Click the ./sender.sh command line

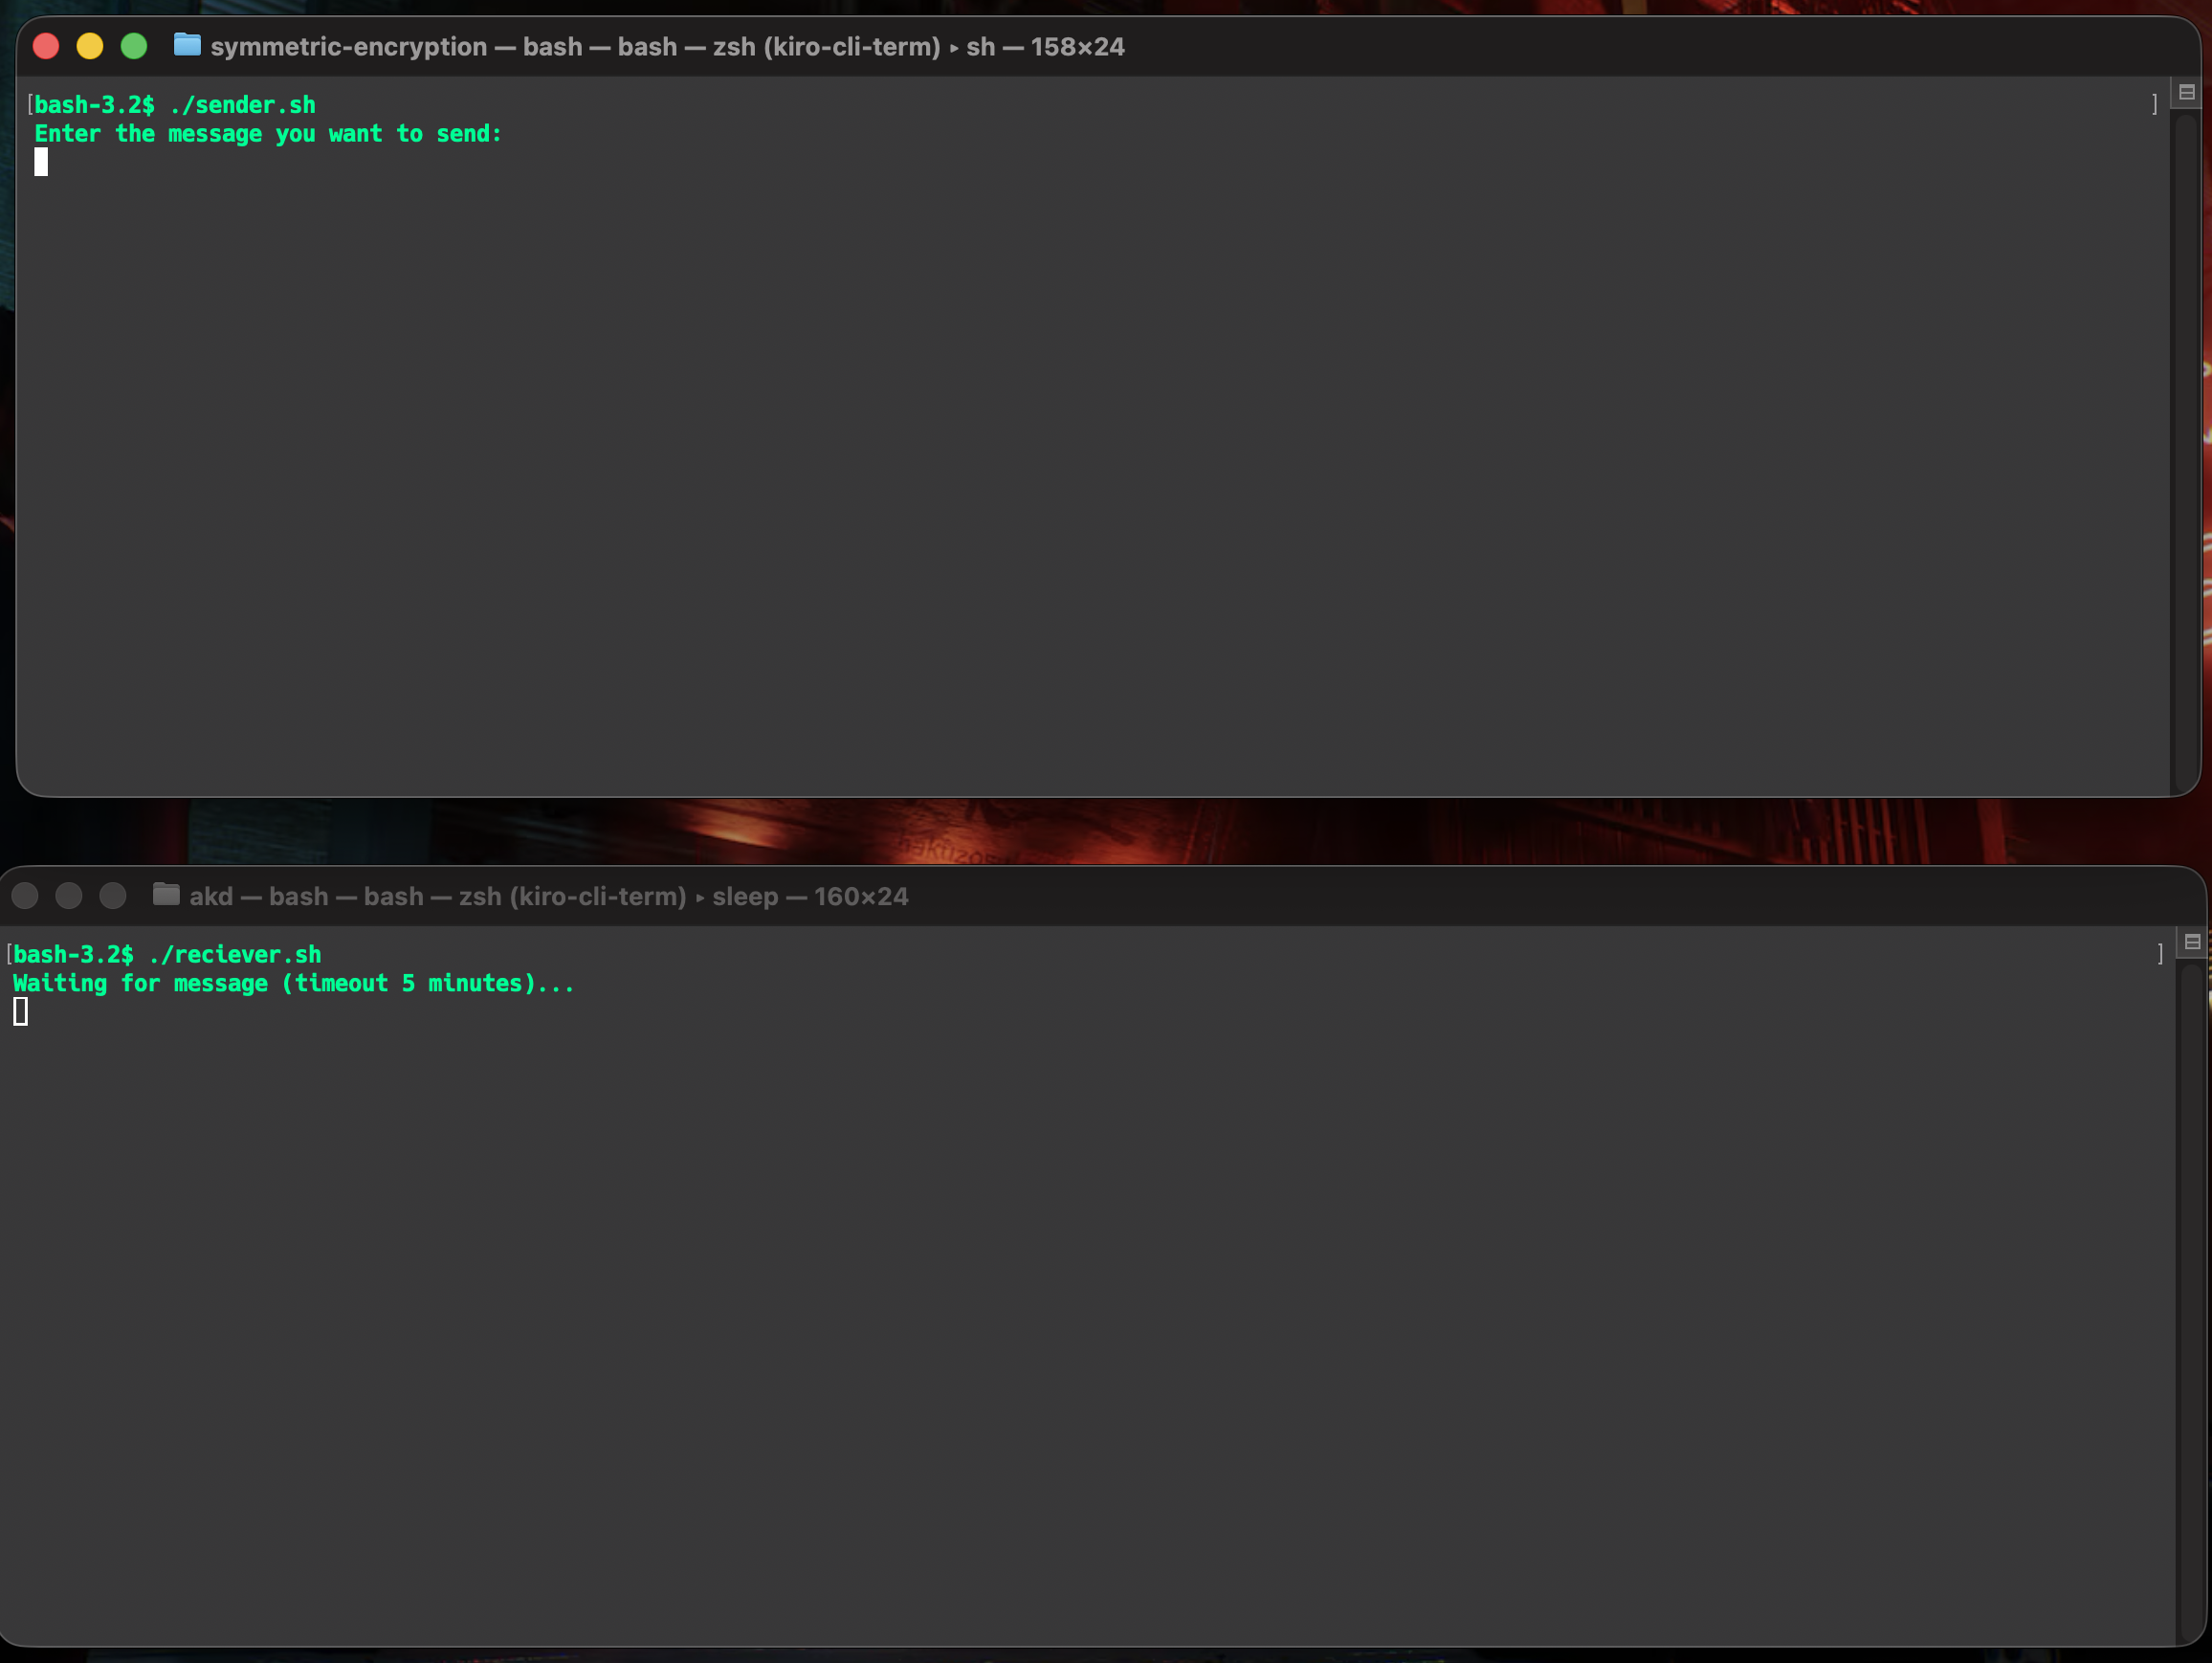coord(175,105)
